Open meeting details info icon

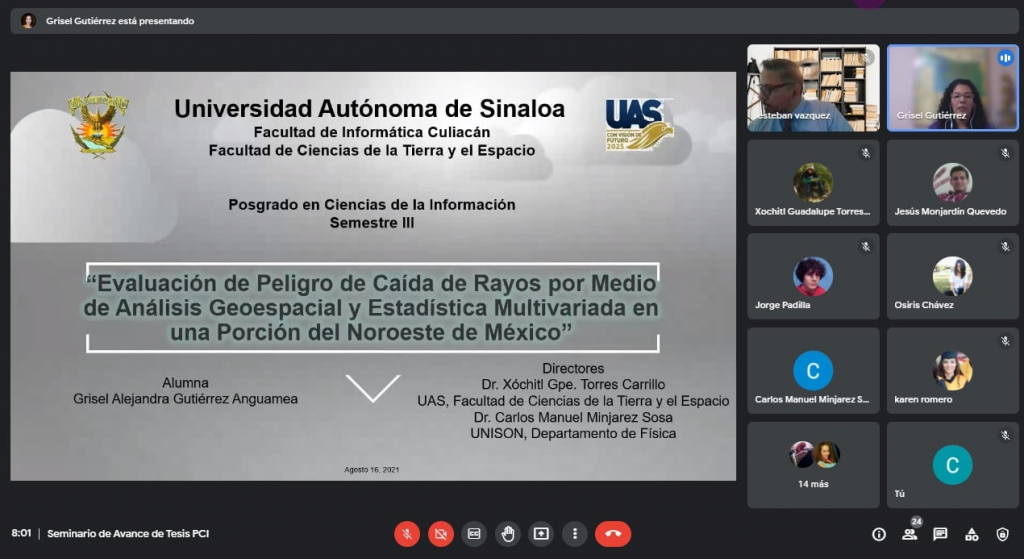[x=879, y=535]
